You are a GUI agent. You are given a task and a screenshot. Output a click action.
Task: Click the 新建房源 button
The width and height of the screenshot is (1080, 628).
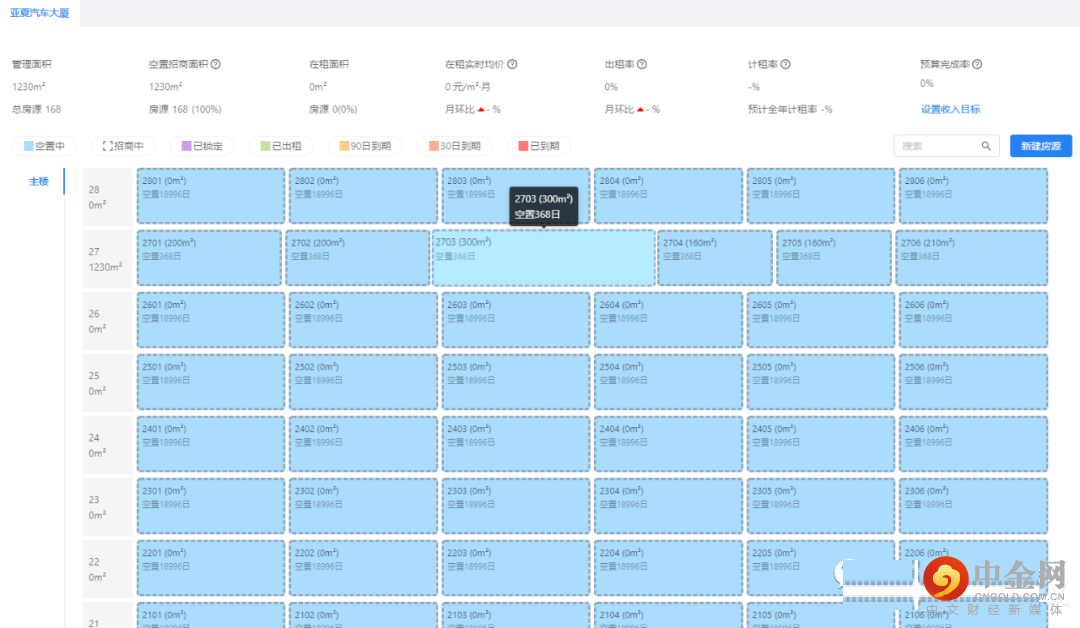click(1041, 146)
